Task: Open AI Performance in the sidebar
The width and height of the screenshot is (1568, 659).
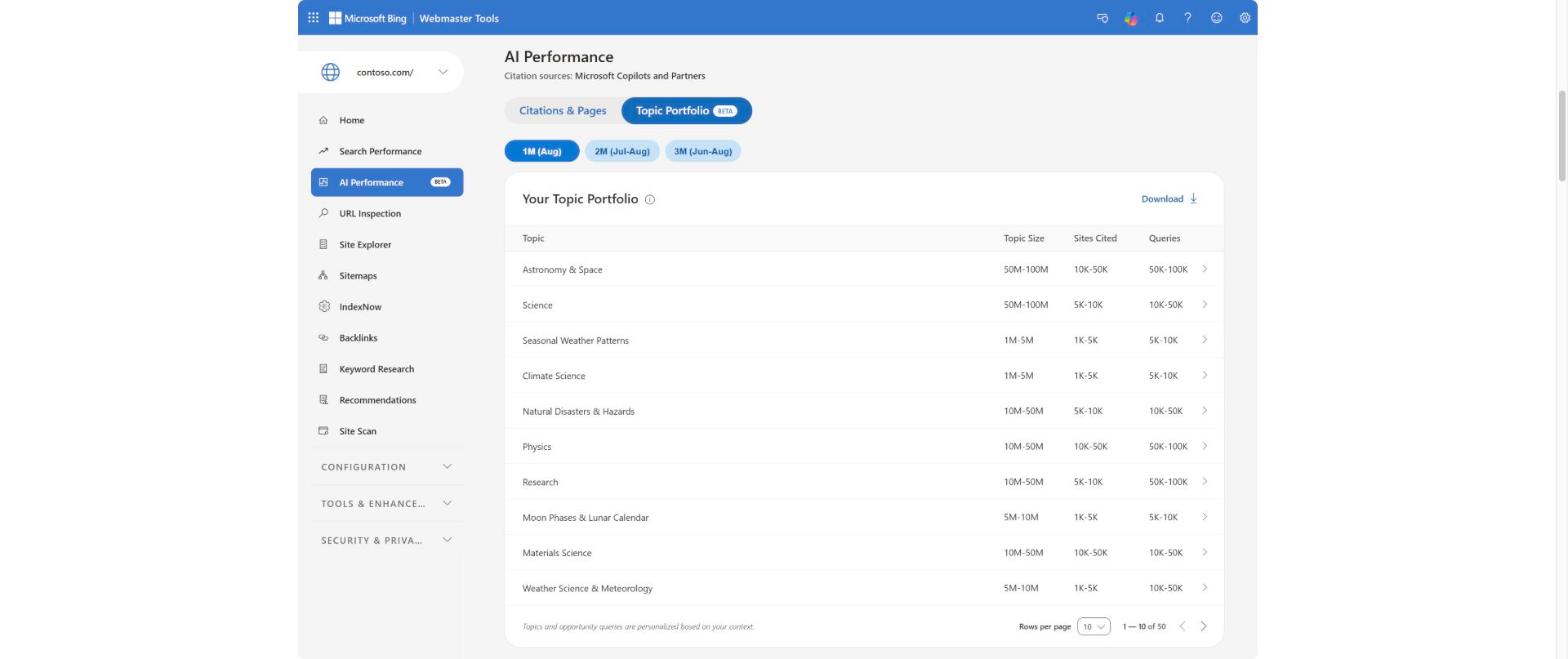Action: coord(387,182)
